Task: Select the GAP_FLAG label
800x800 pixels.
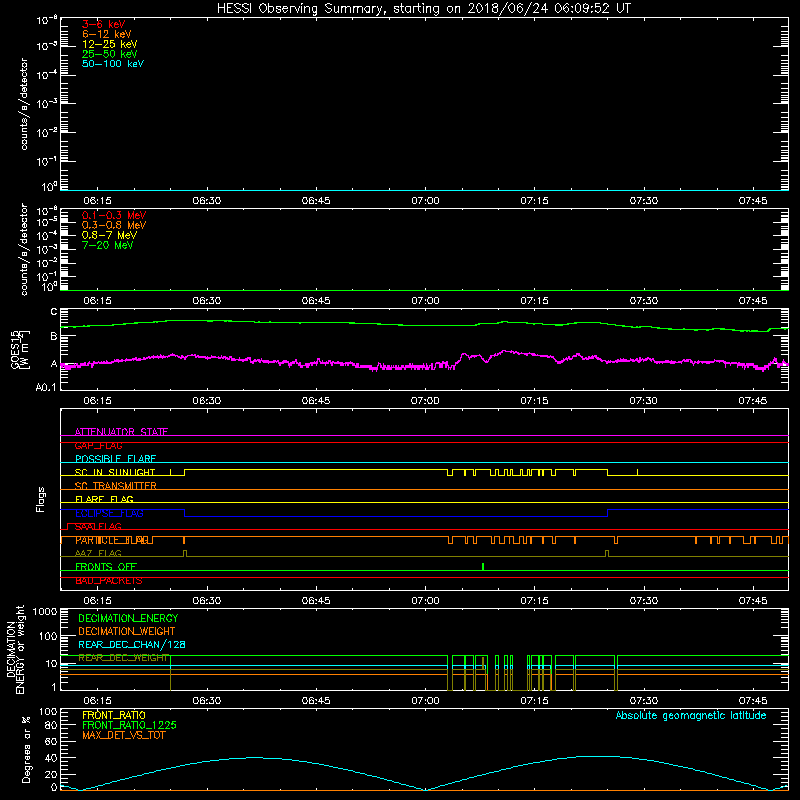Action: pos(98,445)
